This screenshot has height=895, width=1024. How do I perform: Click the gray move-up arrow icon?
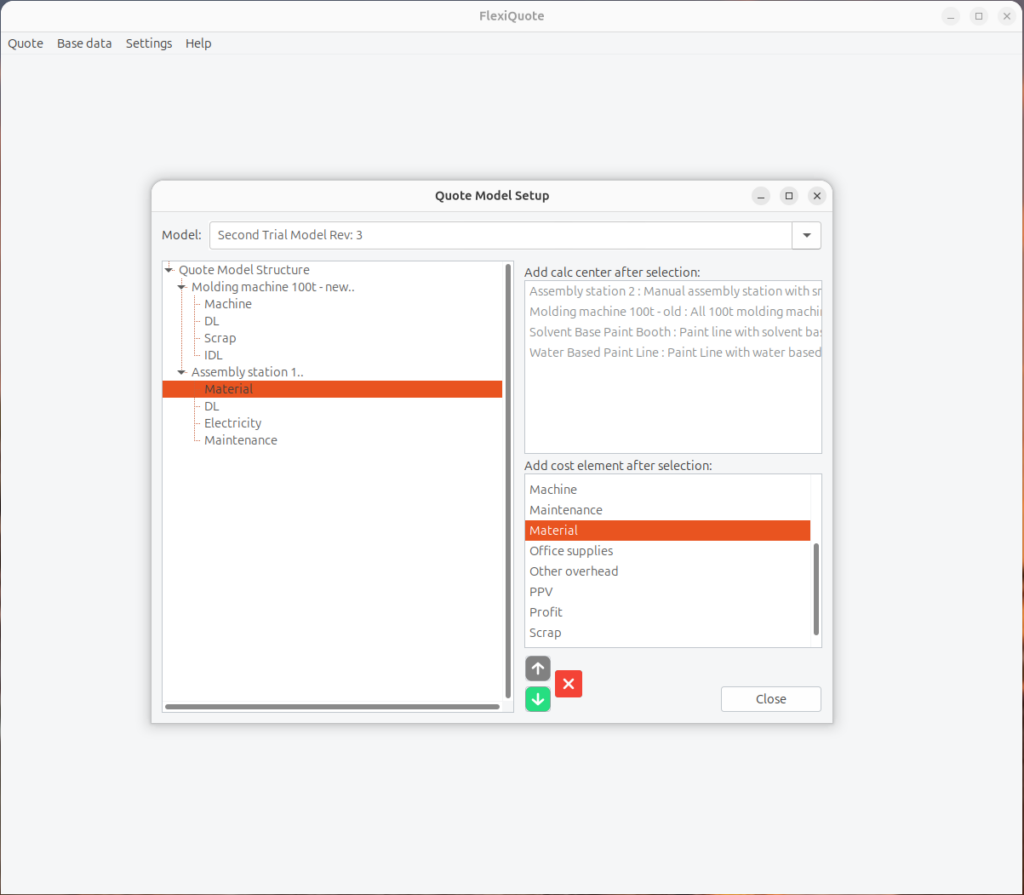(x=538, y=668)
